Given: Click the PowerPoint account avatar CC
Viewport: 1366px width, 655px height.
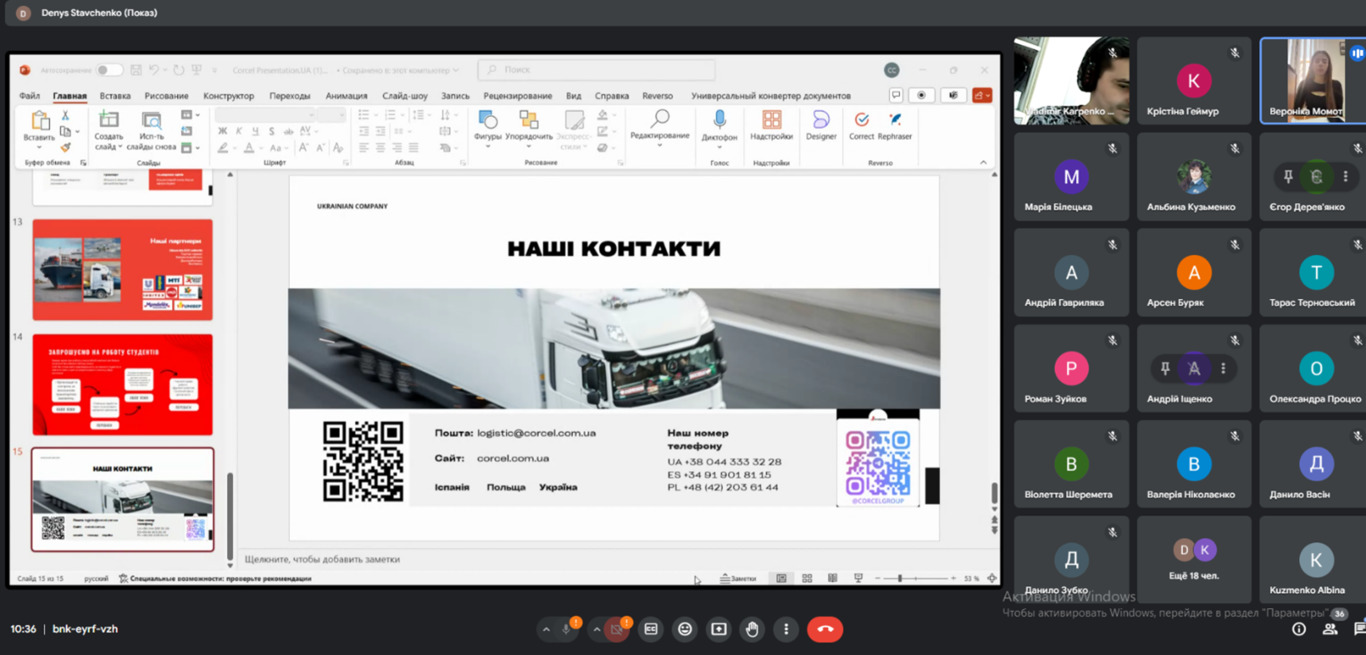Looking at the screenshot, I should tap(892, 70).
